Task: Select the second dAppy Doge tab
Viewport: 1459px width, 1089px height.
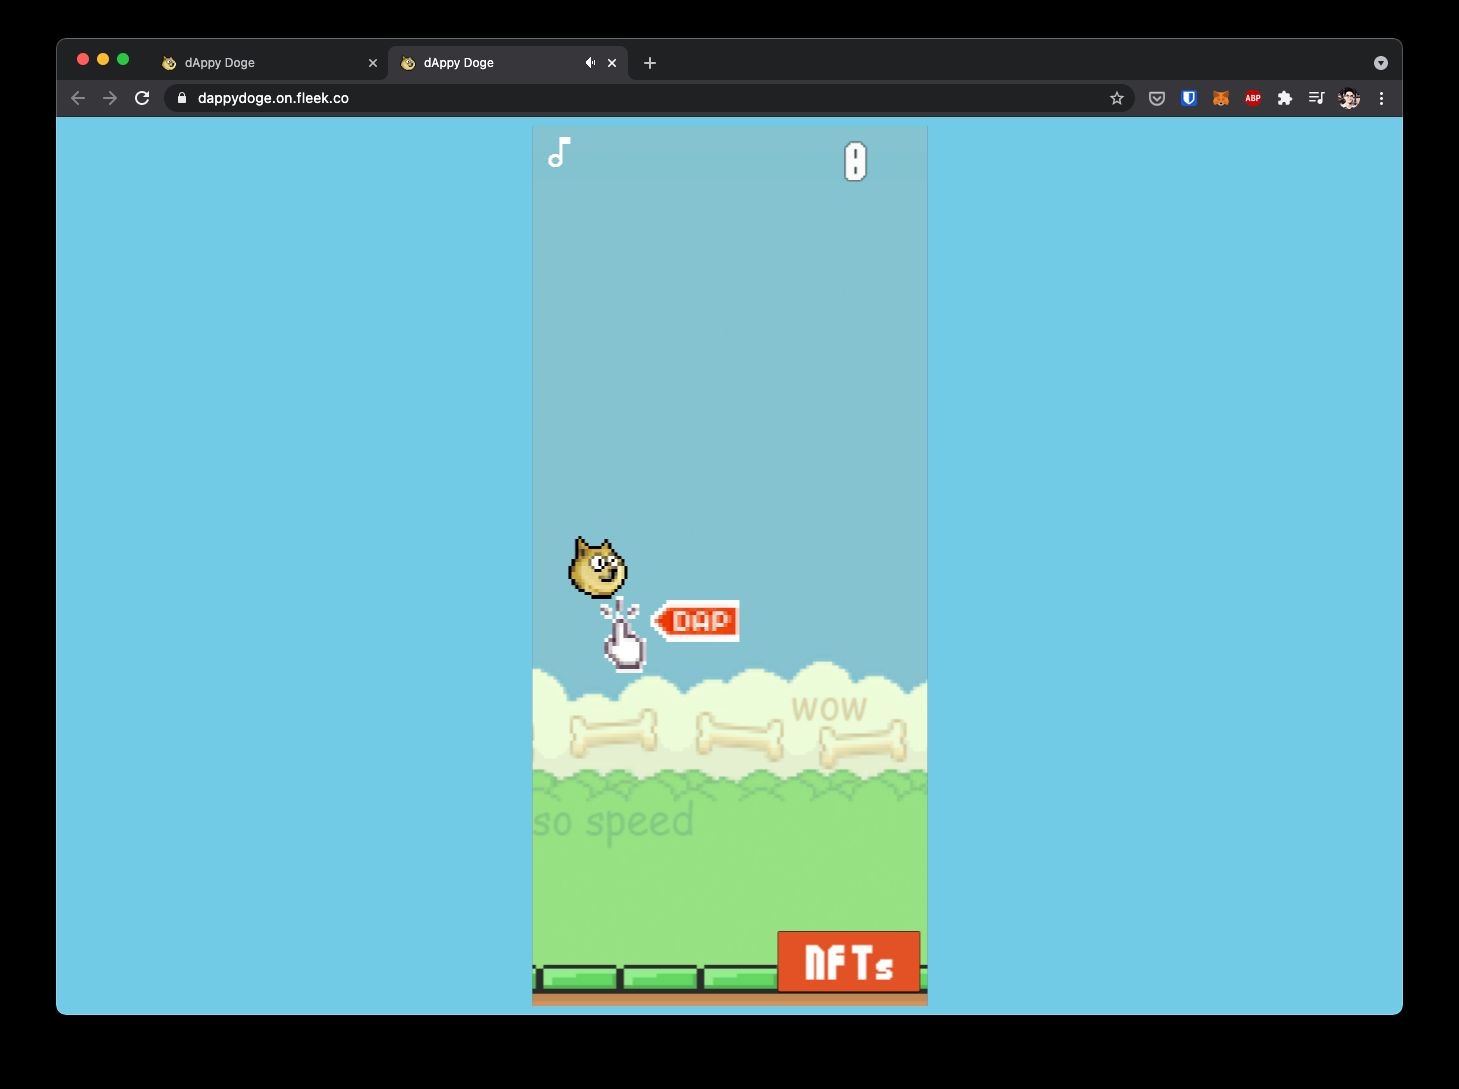Action: tap(507, 63)
